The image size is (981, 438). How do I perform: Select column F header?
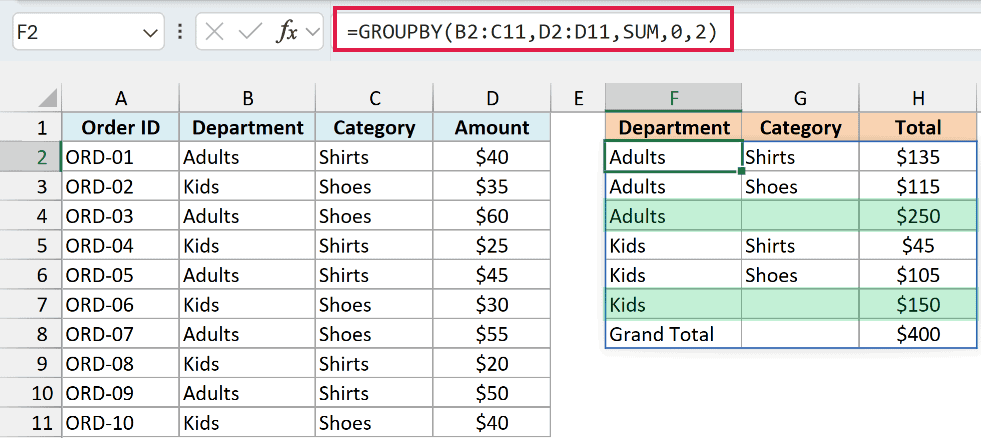(x=674, y=98)
